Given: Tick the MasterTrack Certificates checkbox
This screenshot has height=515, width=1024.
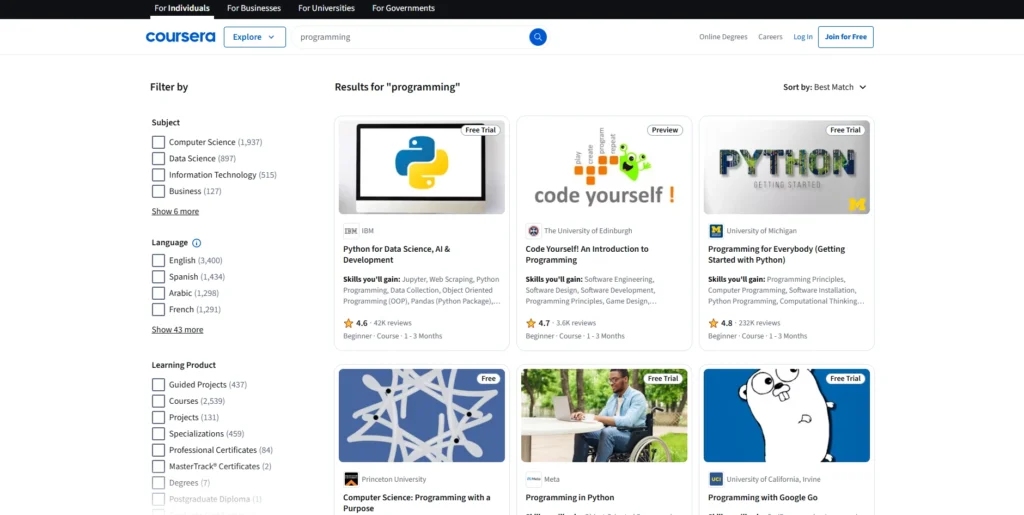Looking at the screenshot, I should (158, 466).
